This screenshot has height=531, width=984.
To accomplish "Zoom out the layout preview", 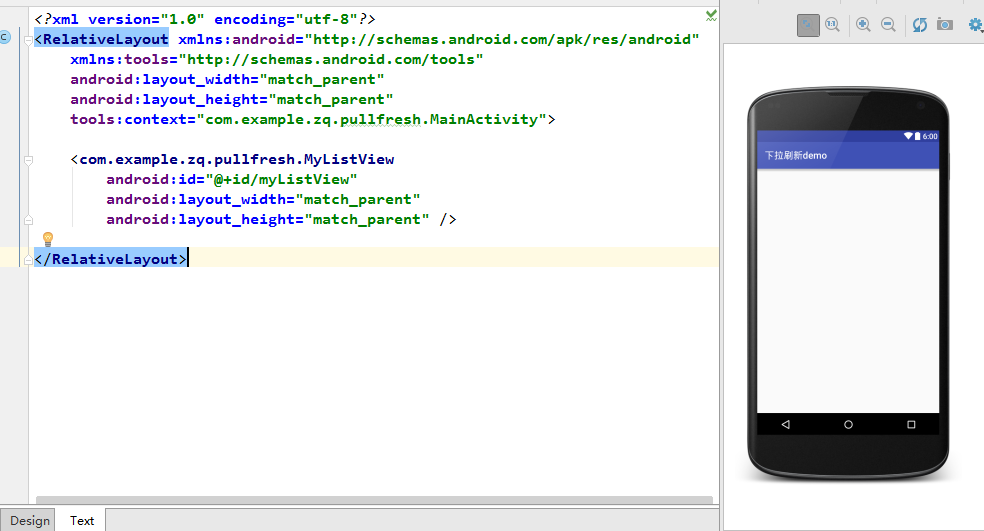I will tap(888, 25).
